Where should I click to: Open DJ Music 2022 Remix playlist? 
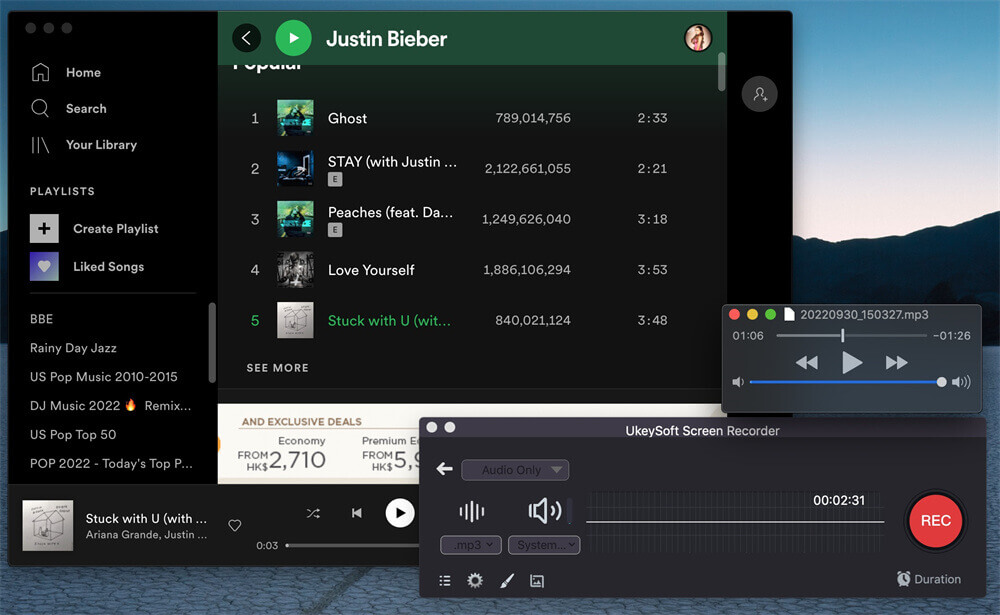[x=110, y=406]
